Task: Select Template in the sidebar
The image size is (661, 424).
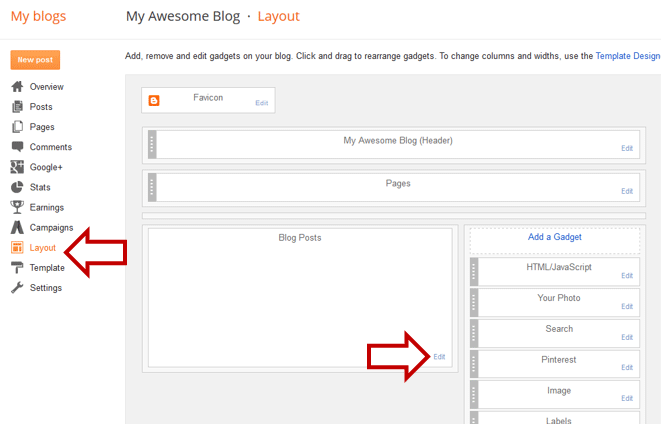Action: tap(47, 268)
